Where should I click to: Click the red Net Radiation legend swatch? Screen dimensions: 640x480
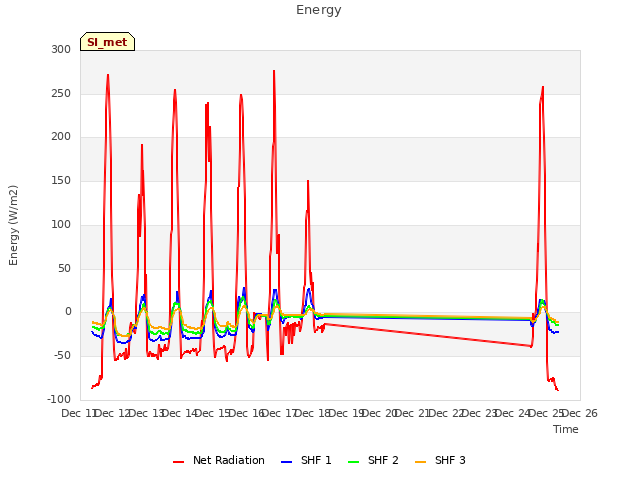(178, 462)
